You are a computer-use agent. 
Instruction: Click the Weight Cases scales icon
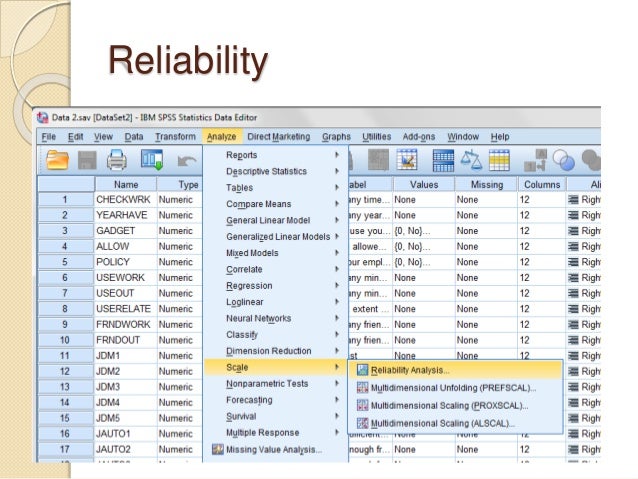click(x=471, y=160)
